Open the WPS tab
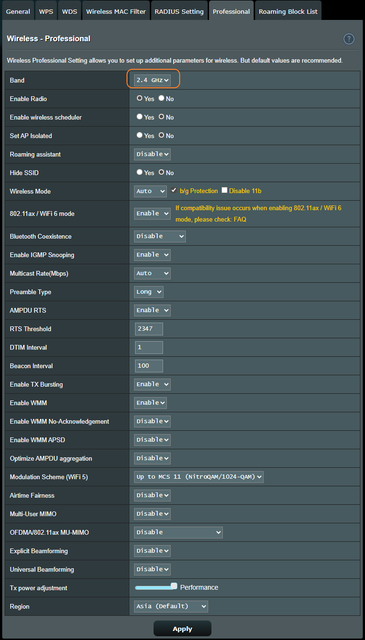The width and height of the screenshot is (365, 640). point(46,11)
